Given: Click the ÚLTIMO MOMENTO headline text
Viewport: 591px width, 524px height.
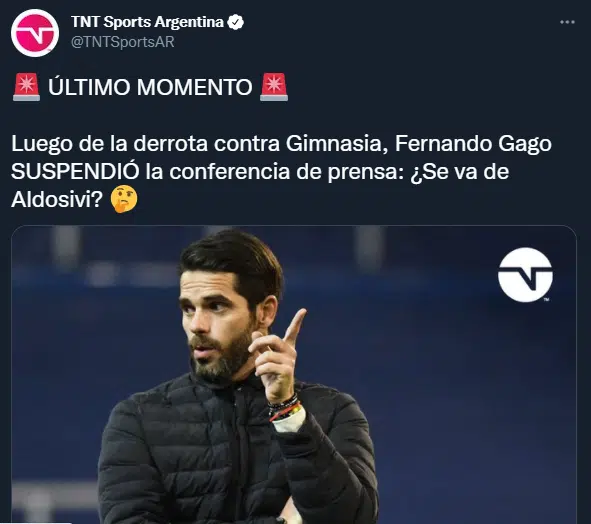Looking at the screenshot, I should coord(150,87).
